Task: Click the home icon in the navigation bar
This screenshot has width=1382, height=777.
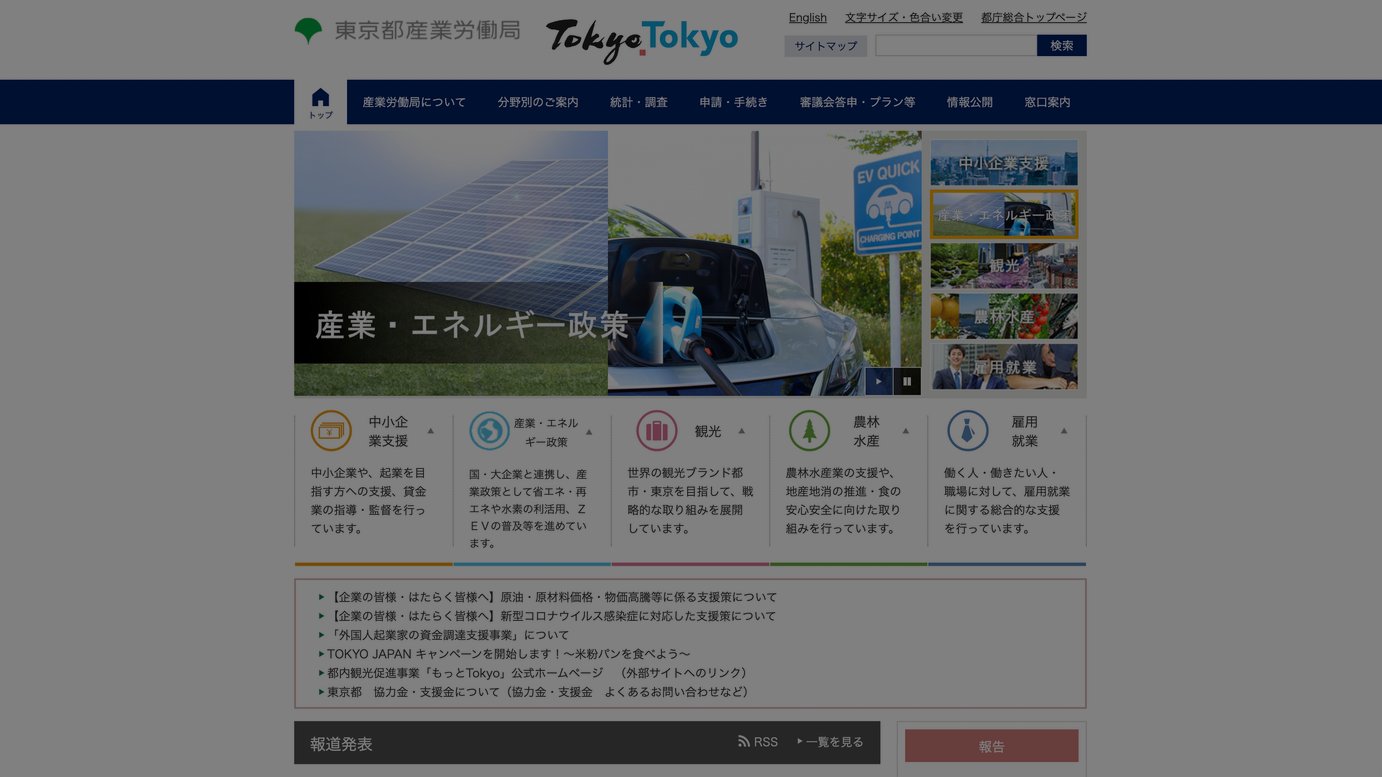Action: pyautogui.click(x=320, y=98)
